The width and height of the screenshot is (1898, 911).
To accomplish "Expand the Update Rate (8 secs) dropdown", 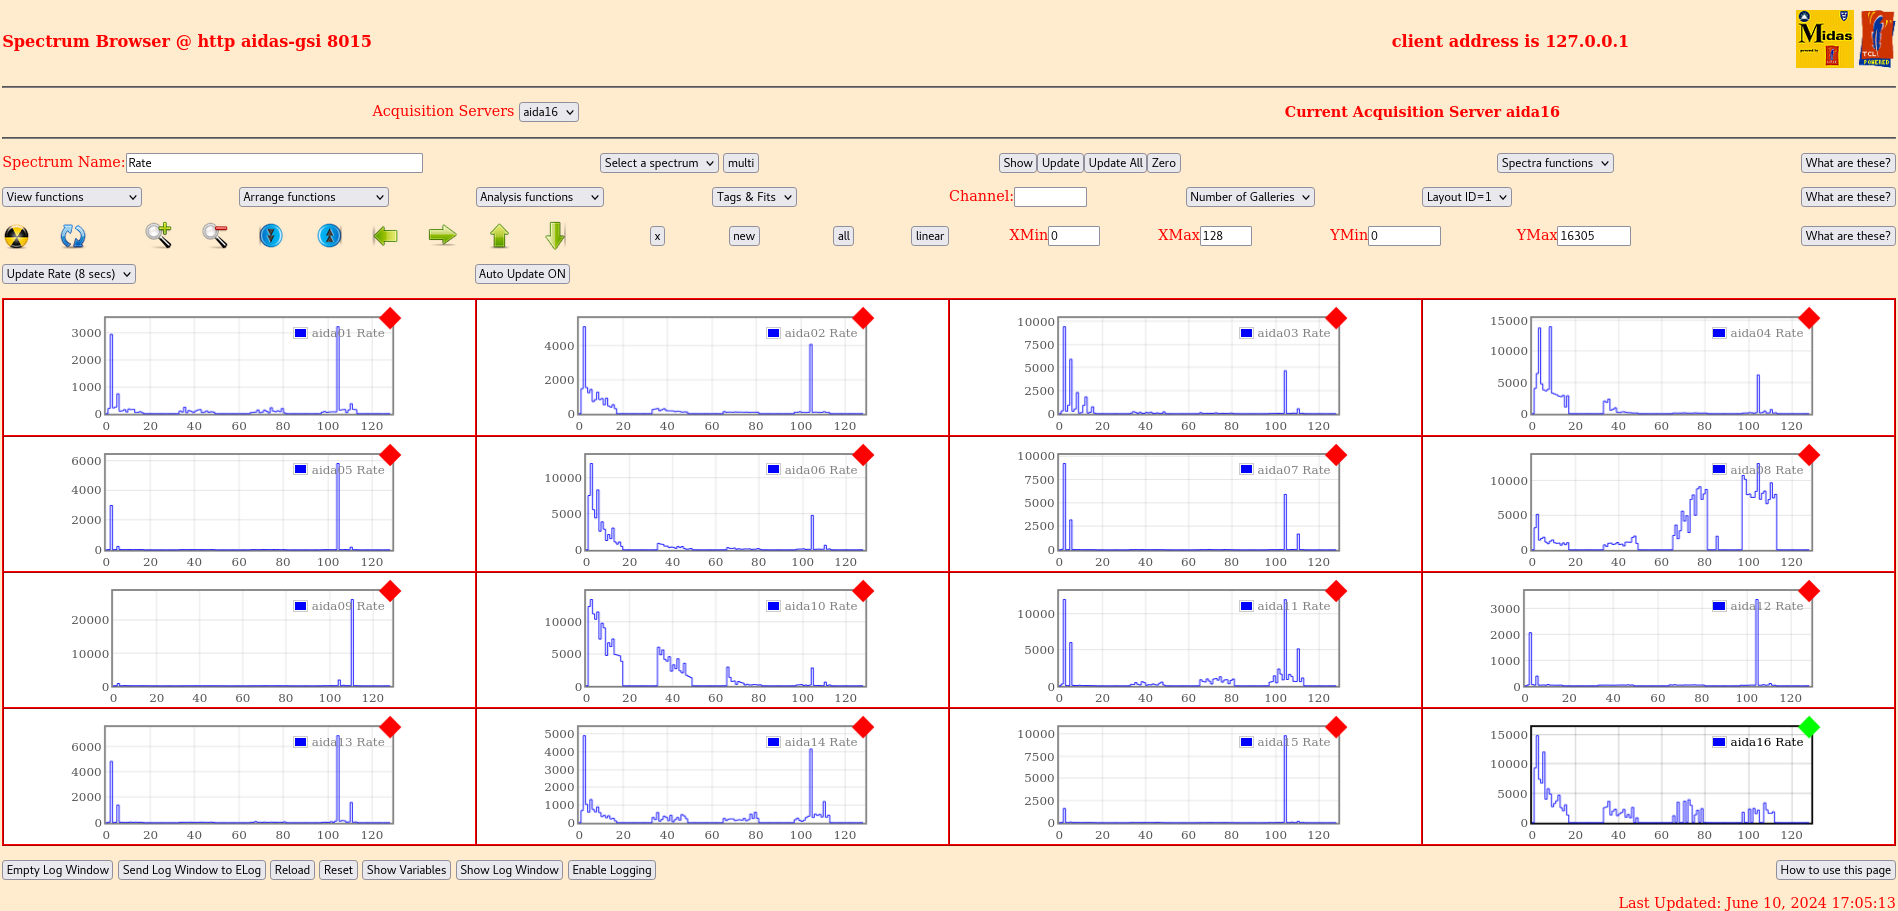I will point(69,274).
